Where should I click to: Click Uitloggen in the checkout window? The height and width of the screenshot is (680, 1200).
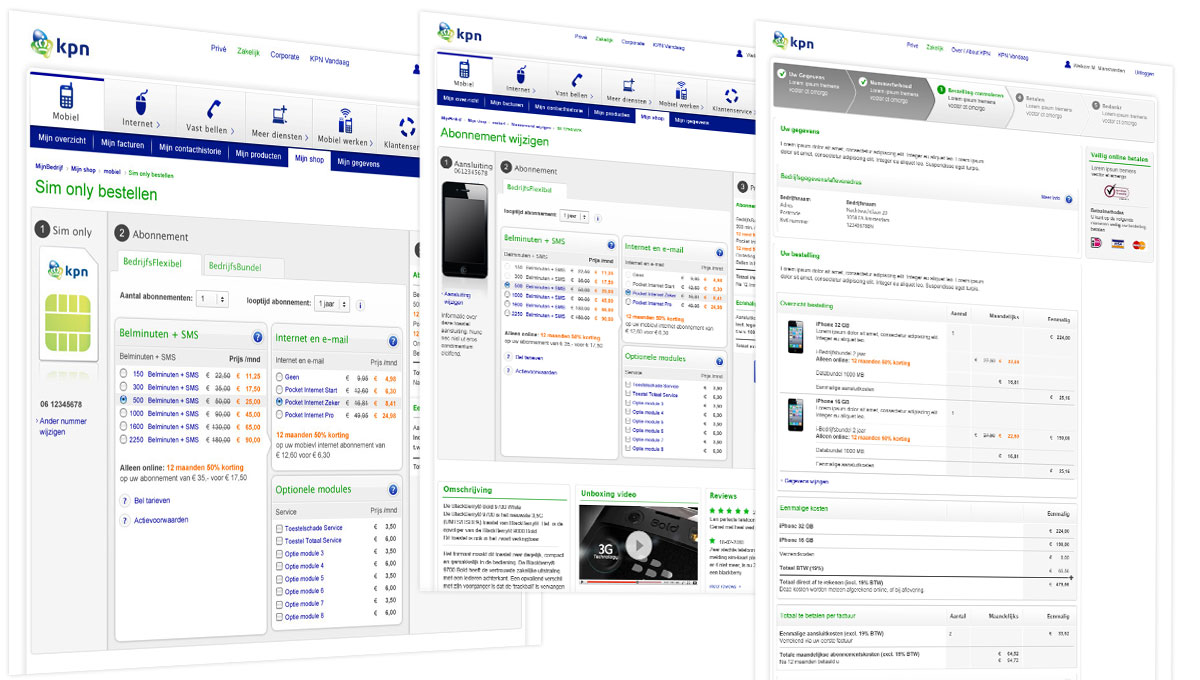pos(1144,73)
